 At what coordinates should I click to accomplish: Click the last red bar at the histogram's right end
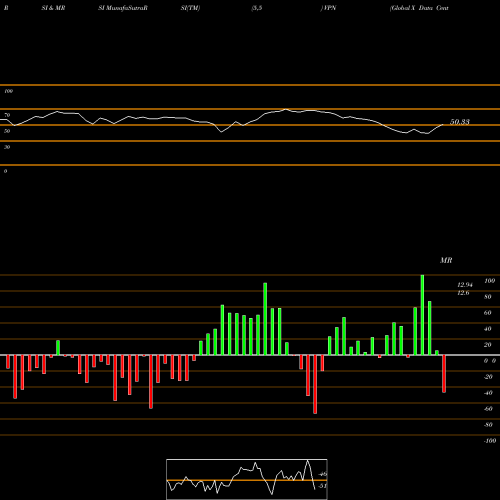[x=444, y=374]
